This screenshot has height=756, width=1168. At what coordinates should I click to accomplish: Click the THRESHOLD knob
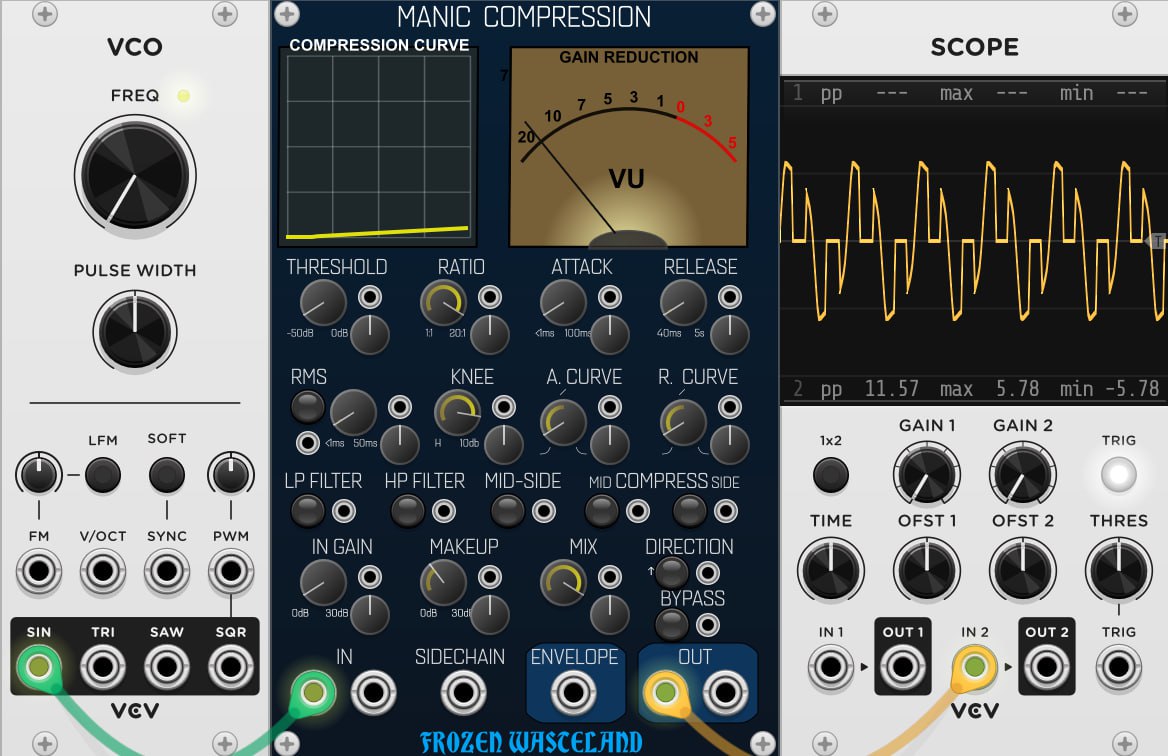(x=323, y=302)
